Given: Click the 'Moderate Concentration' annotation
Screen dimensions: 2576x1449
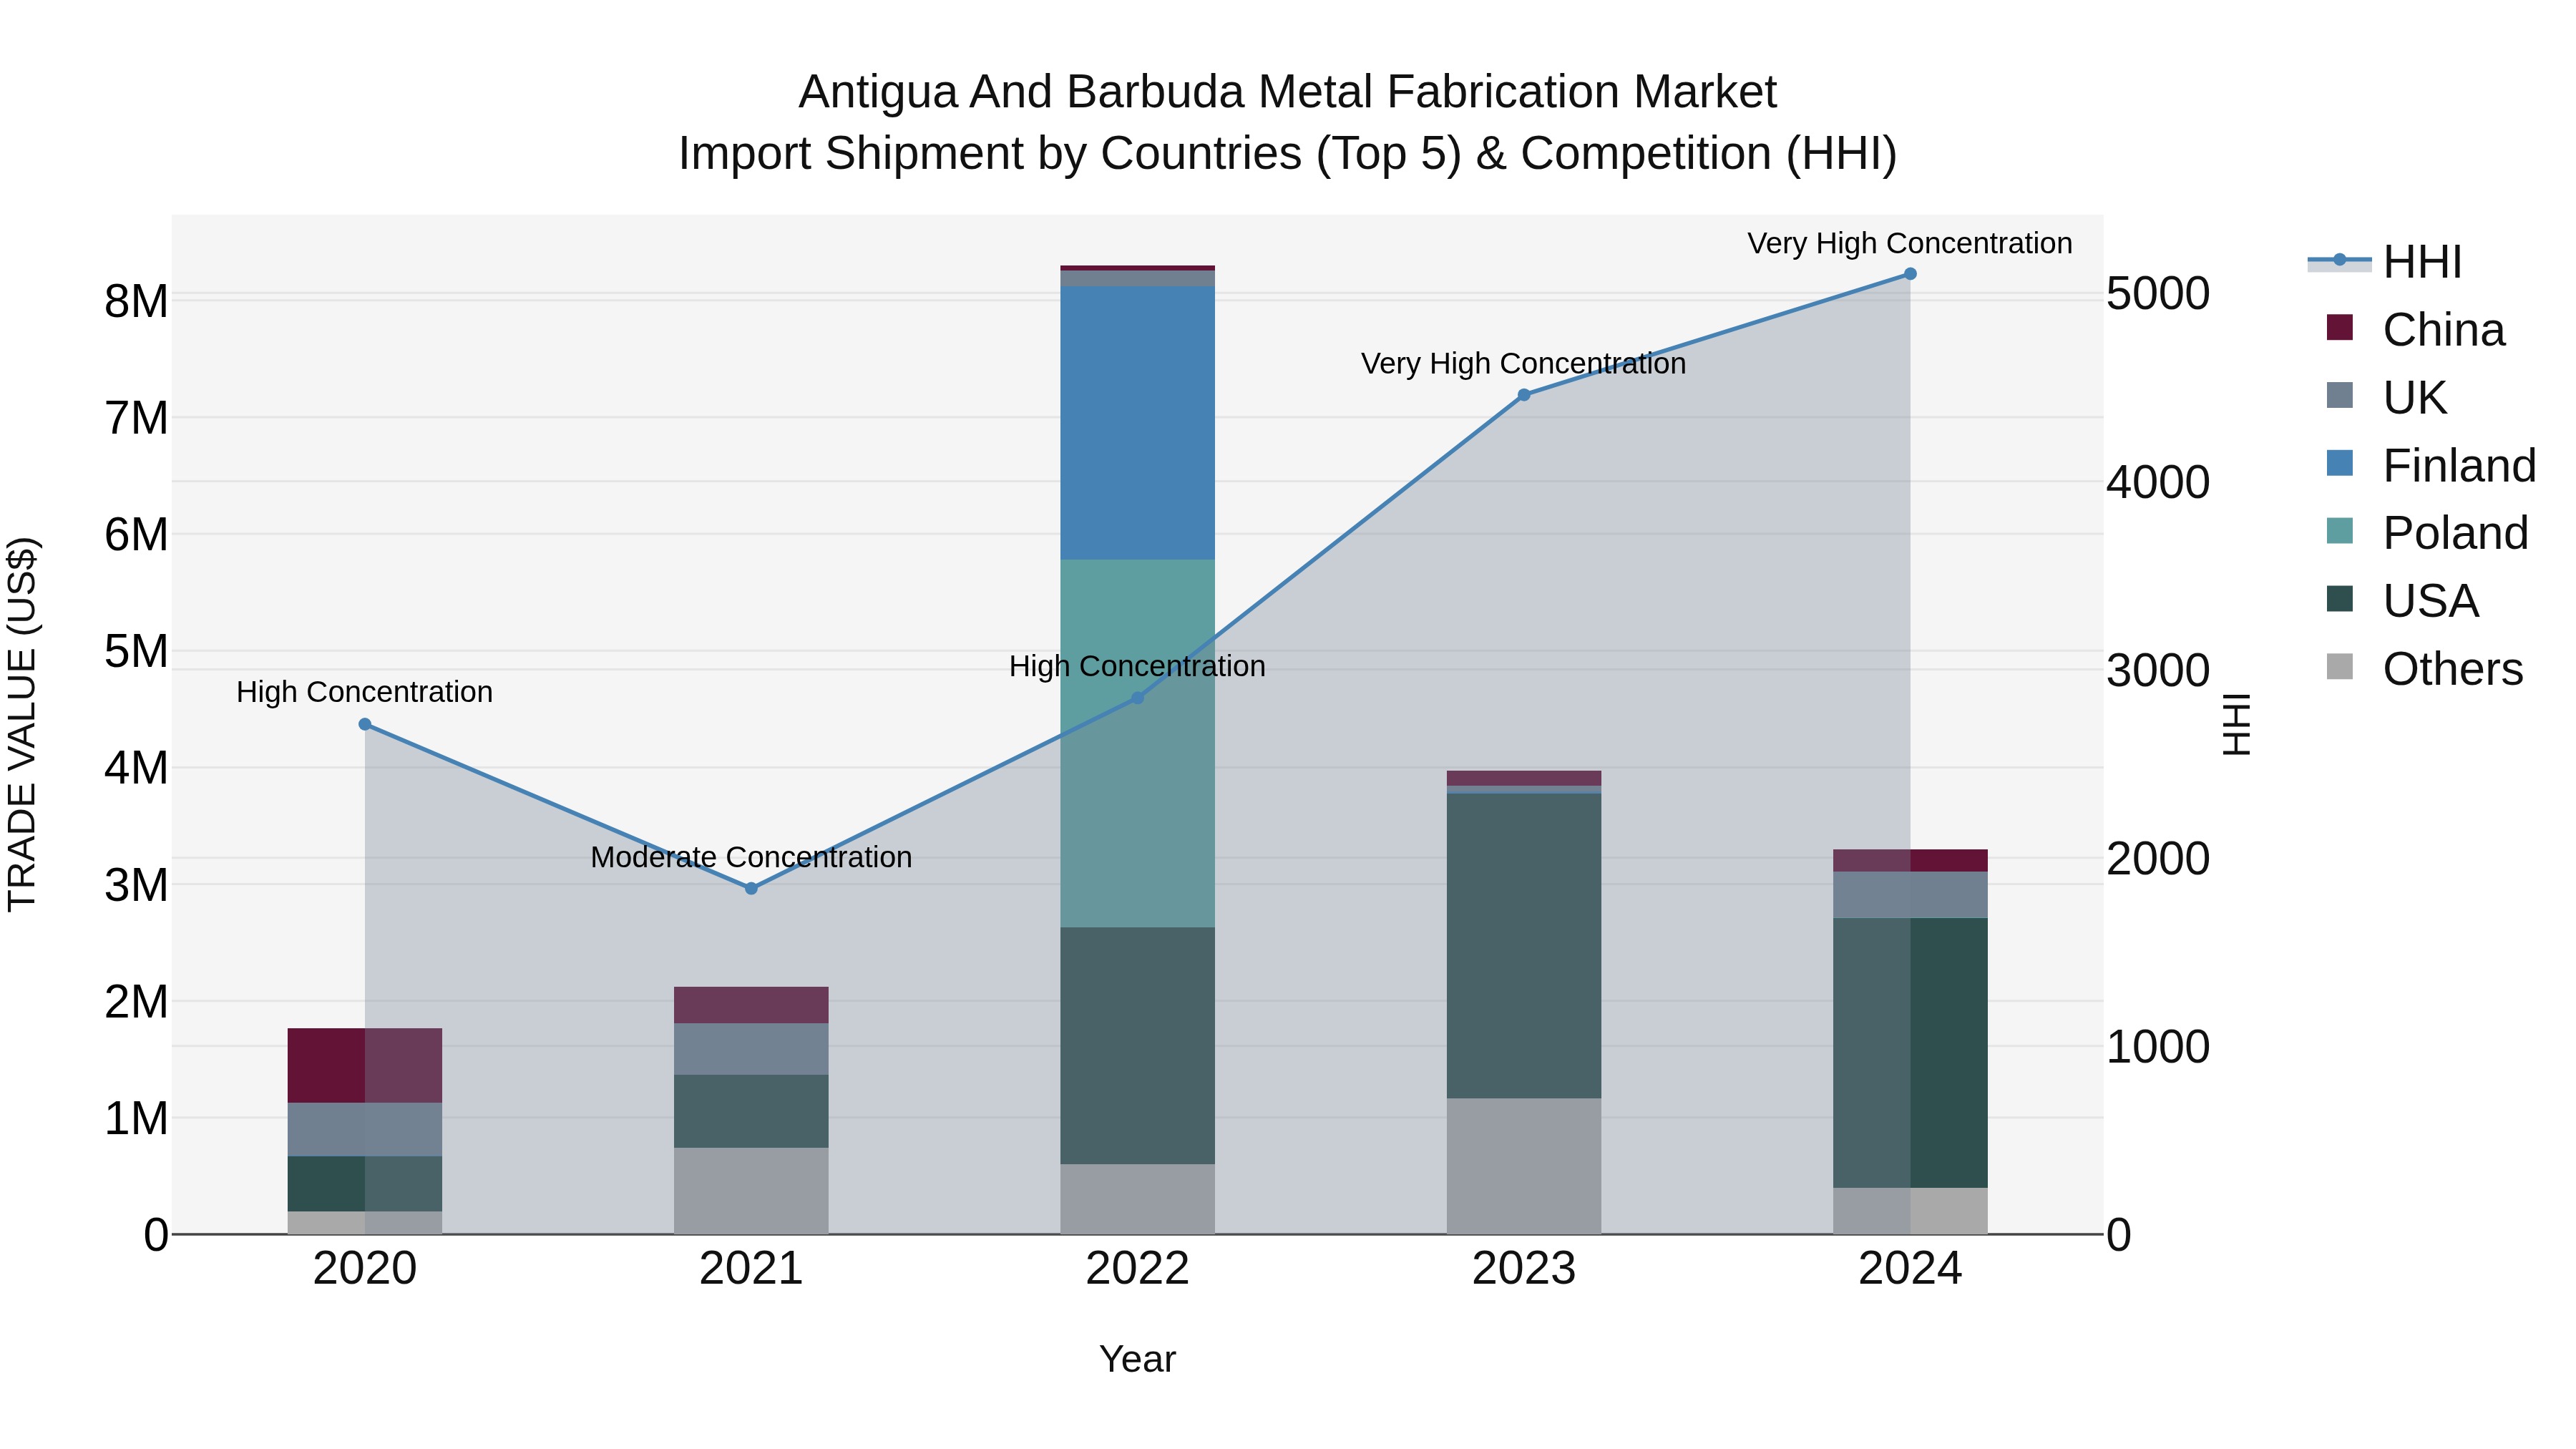Looking at the screenshot, I should [751, 857].
